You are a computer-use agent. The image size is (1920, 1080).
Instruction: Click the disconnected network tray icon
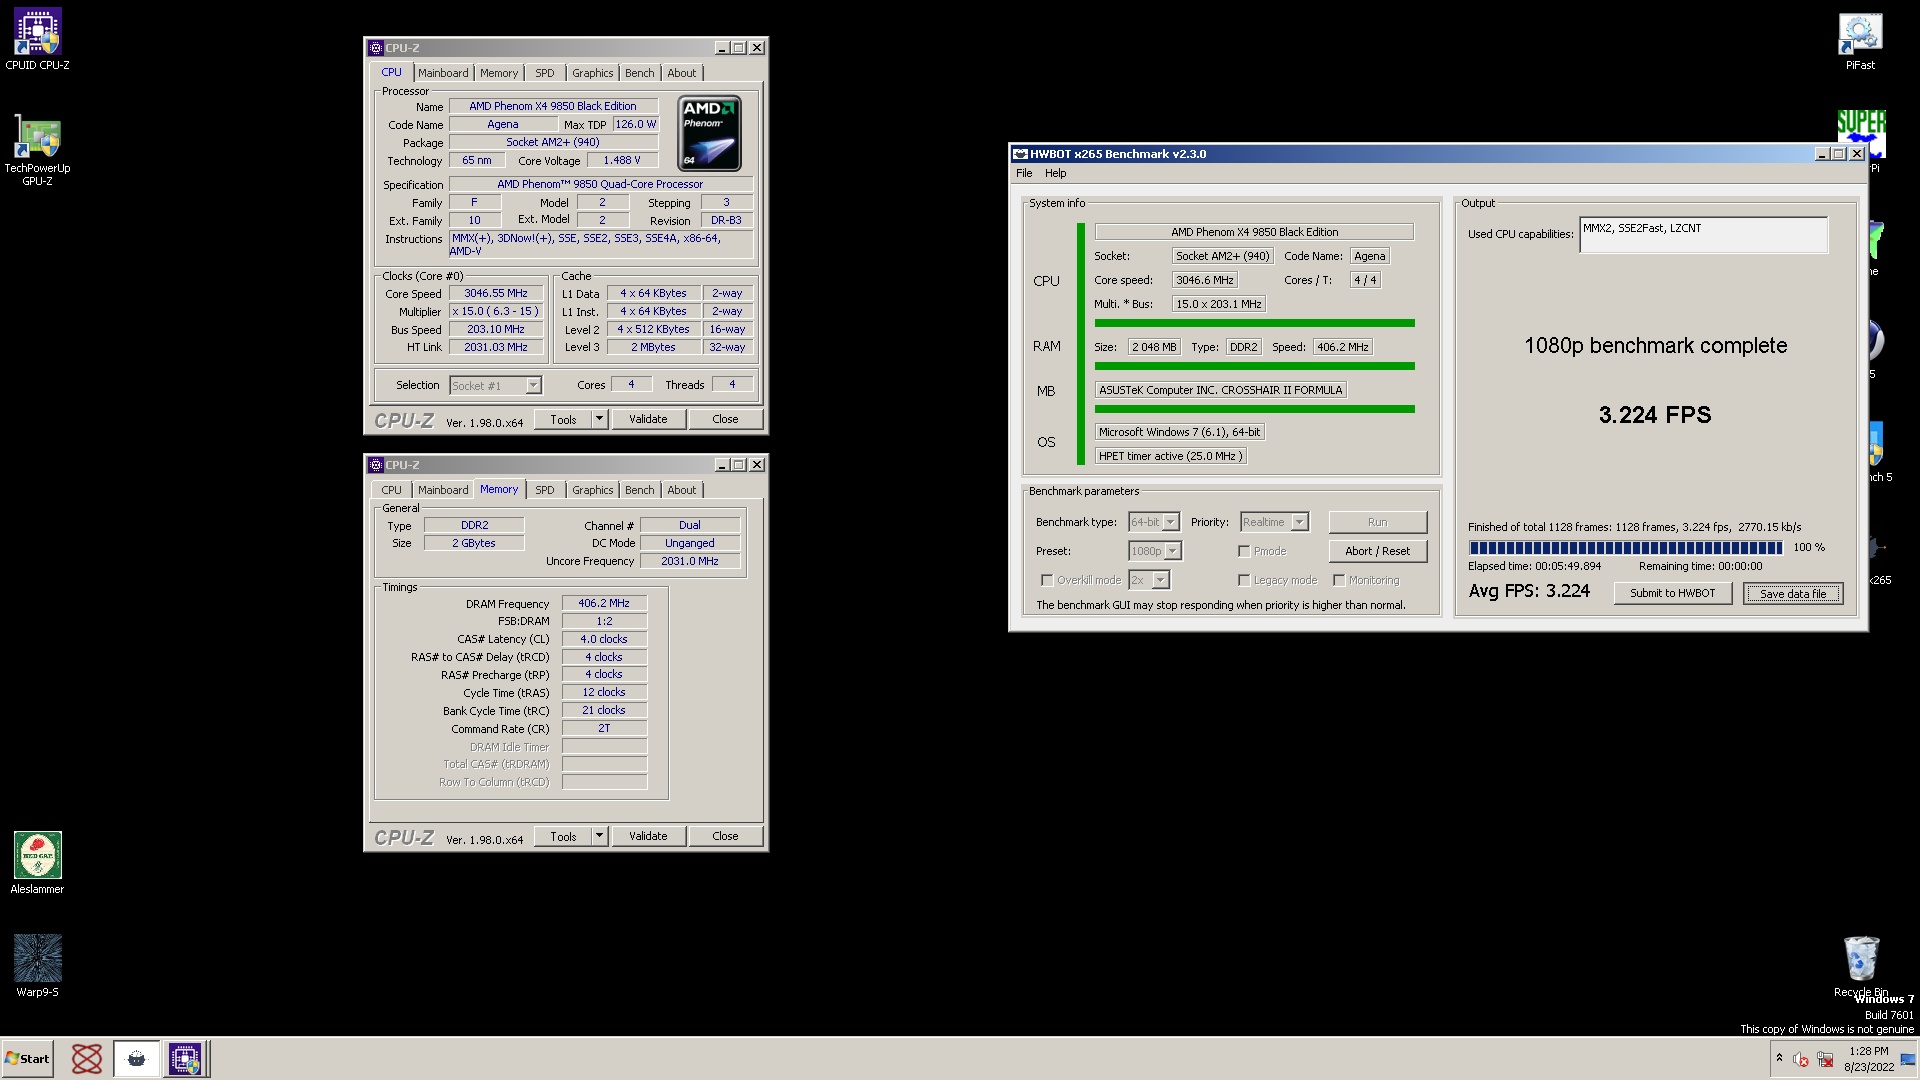click(1825, 1059)
